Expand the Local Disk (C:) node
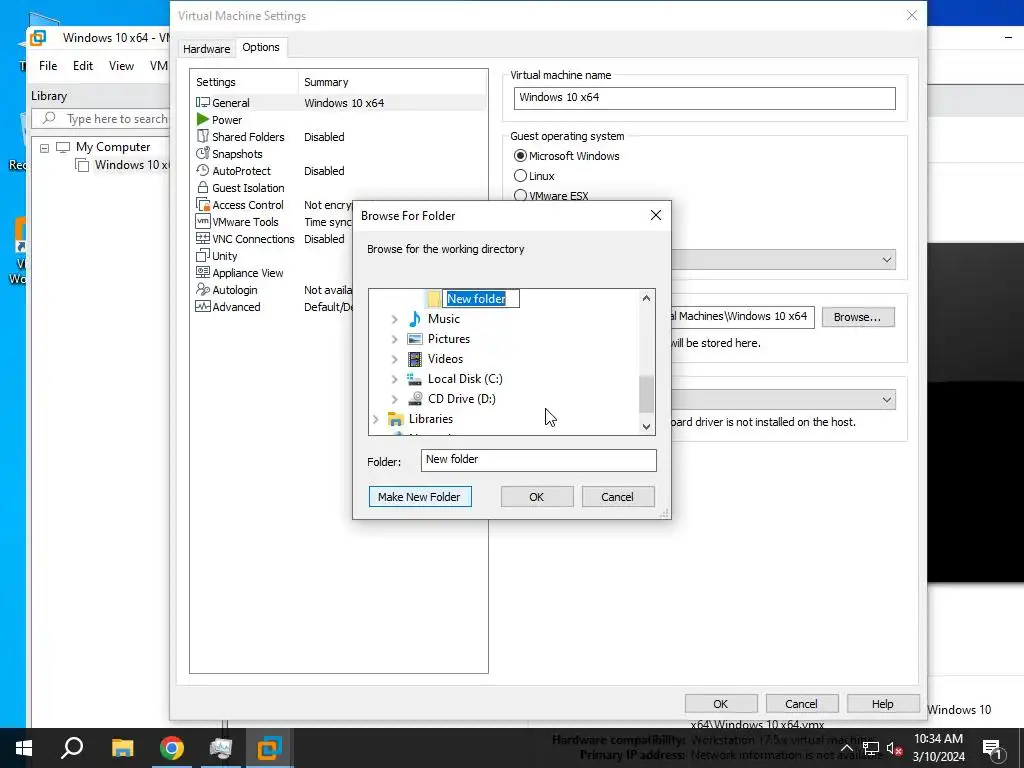Viewport: 1024px width, 768px height. coord(394,379)
